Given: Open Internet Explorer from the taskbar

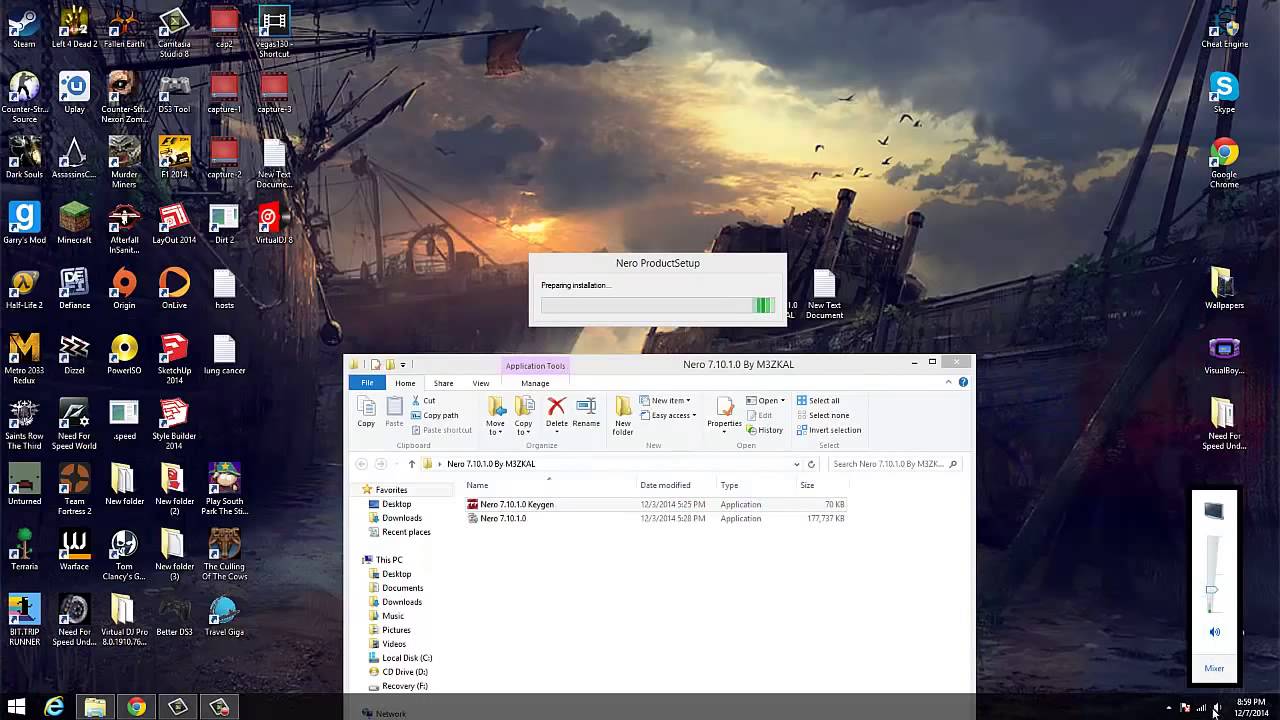Looking at the screenshot, I should coord(54,707).
